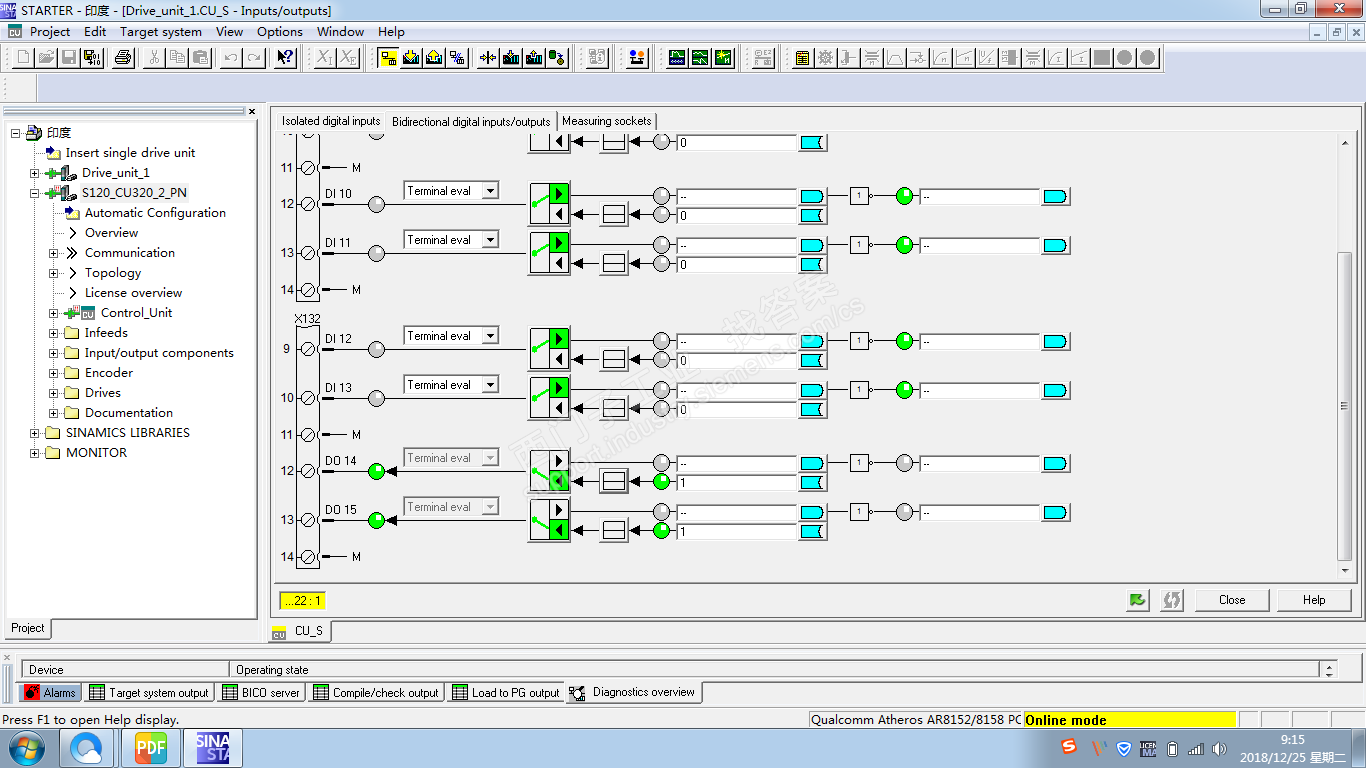Collapse the S120_CU320_2_PN tree node
This screenshot has height=768, width=1366.
35,193
